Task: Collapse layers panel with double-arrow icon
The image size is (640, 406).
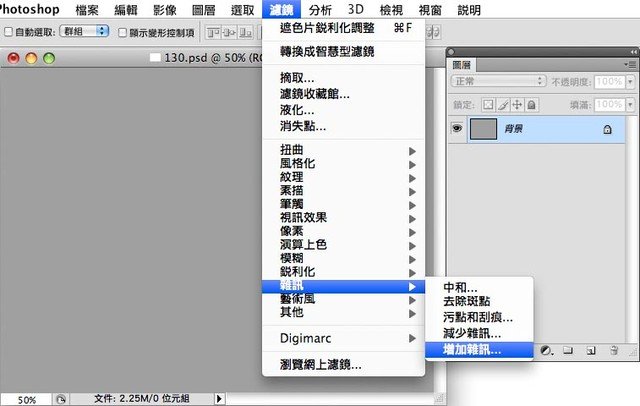Action: click(x=633, y=52)
